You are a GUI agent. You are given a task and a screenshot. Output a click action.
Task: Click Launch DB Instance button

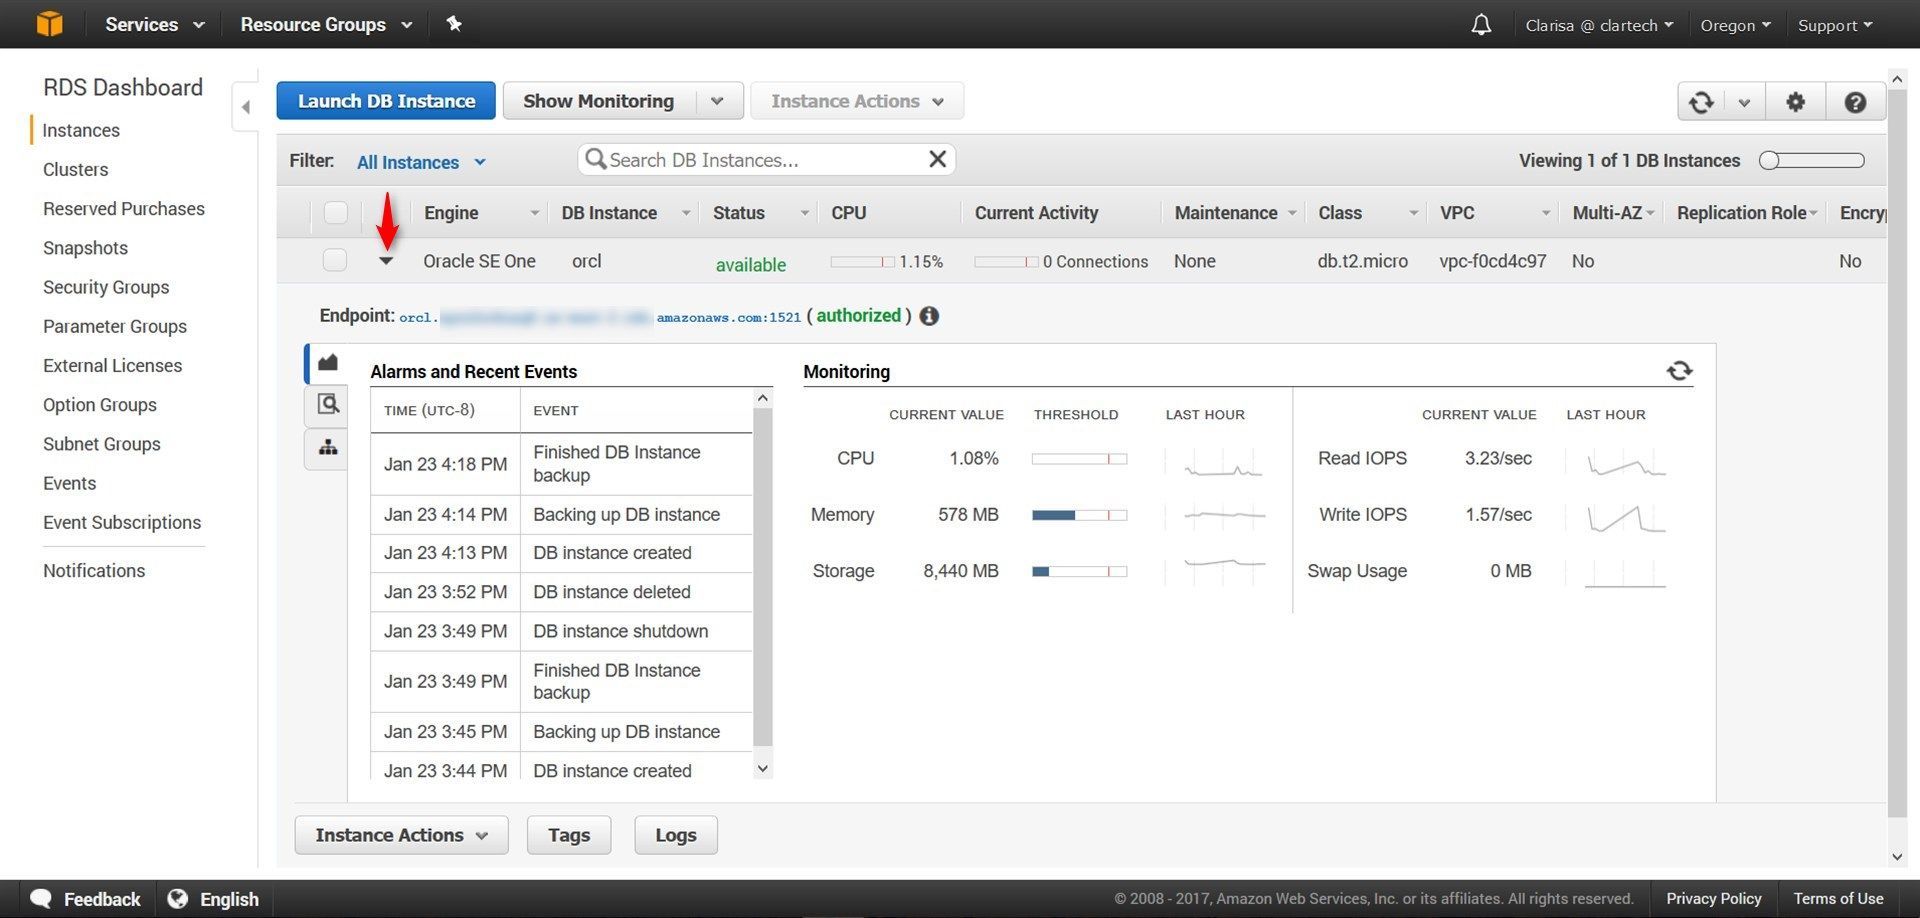386,101
